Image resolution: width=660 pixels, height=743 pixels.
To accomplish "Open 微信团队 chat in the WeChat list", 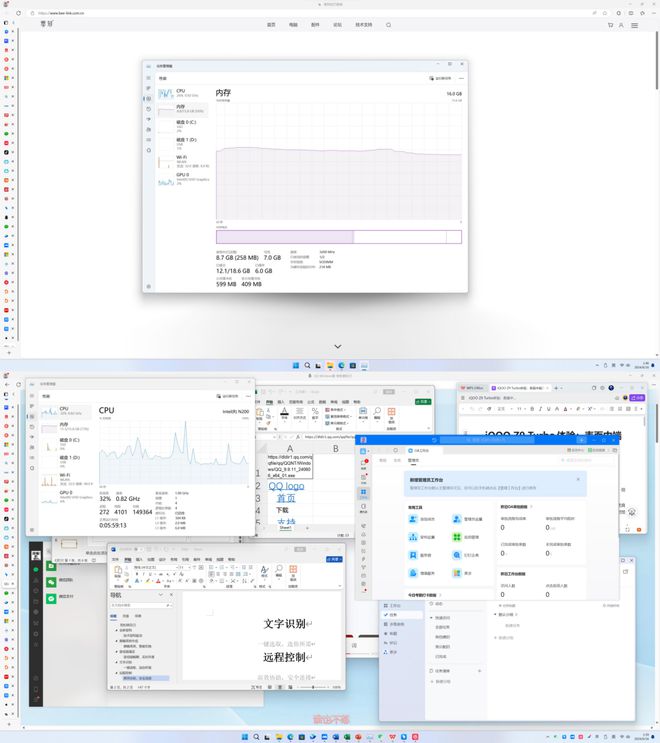I will (x=66, y=580).
